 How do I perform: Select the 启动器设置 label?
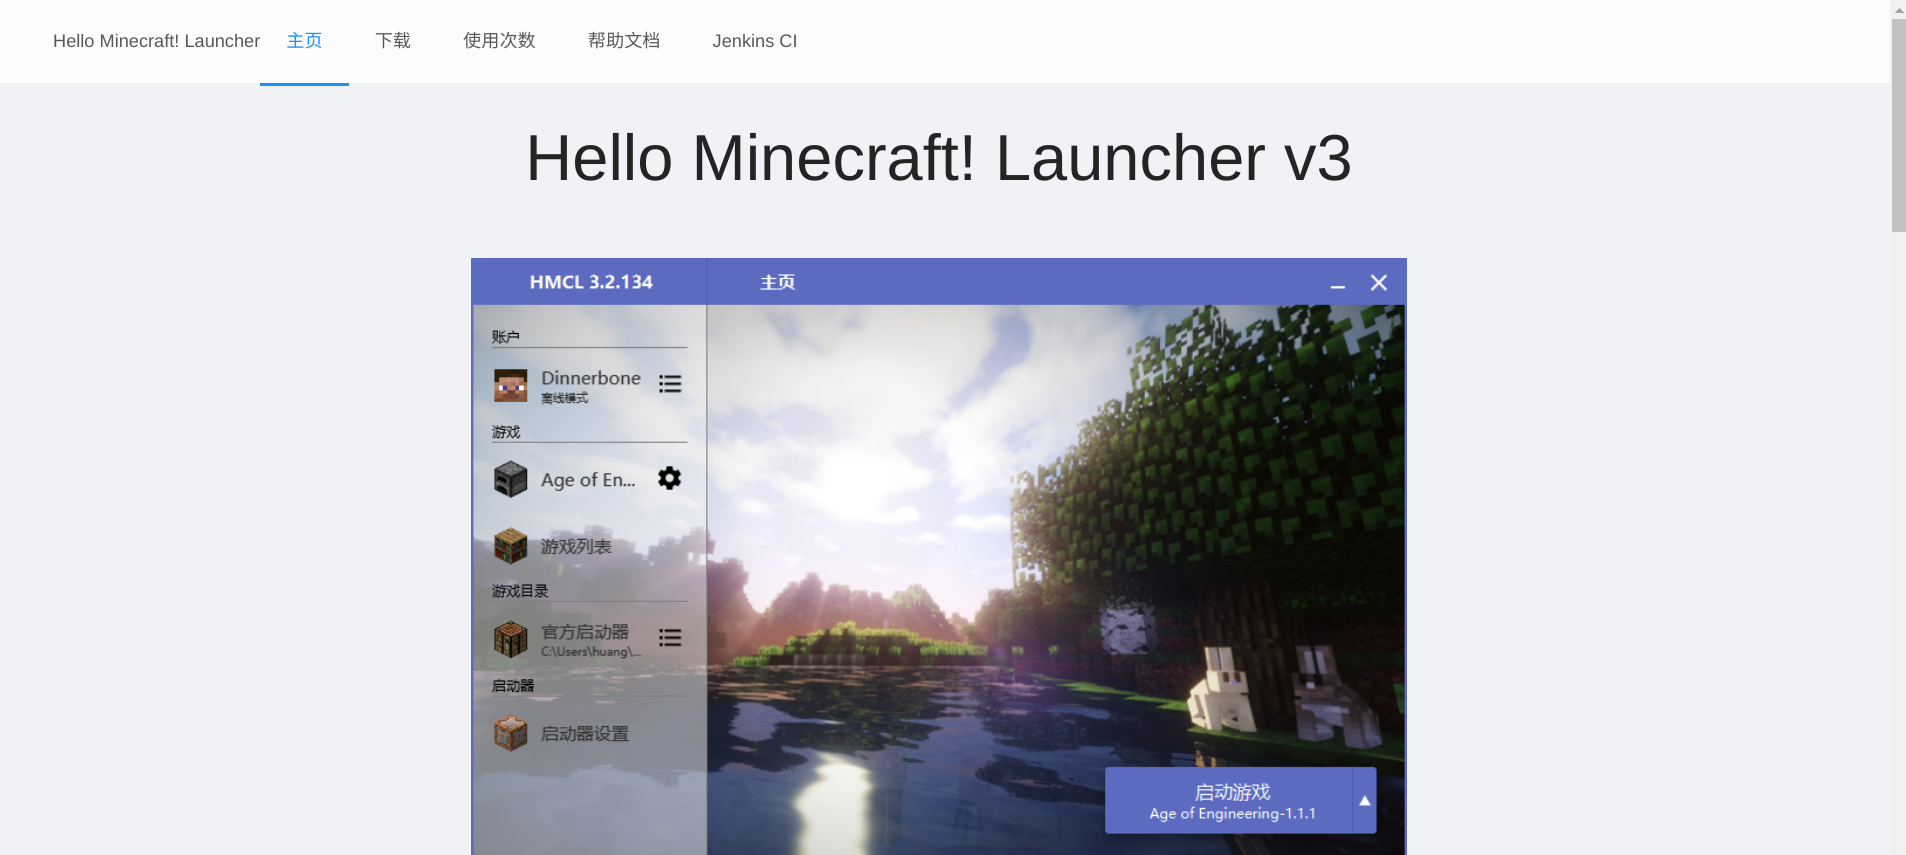point(585,734)
